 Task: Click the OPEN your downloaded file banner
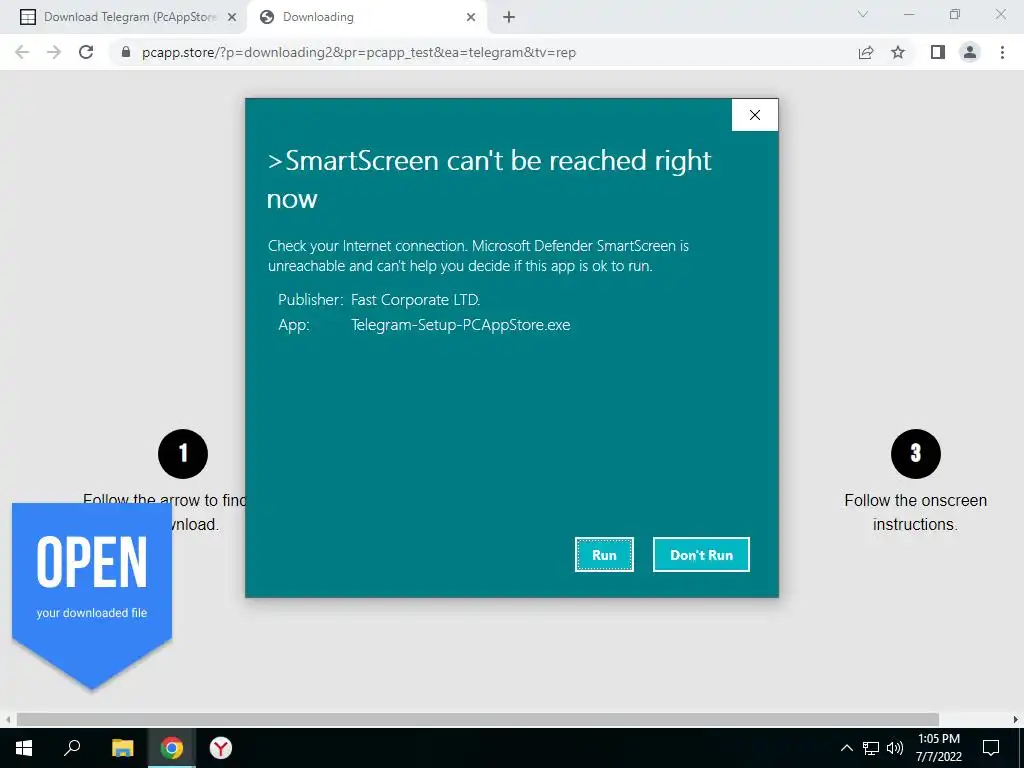point(92,594)
